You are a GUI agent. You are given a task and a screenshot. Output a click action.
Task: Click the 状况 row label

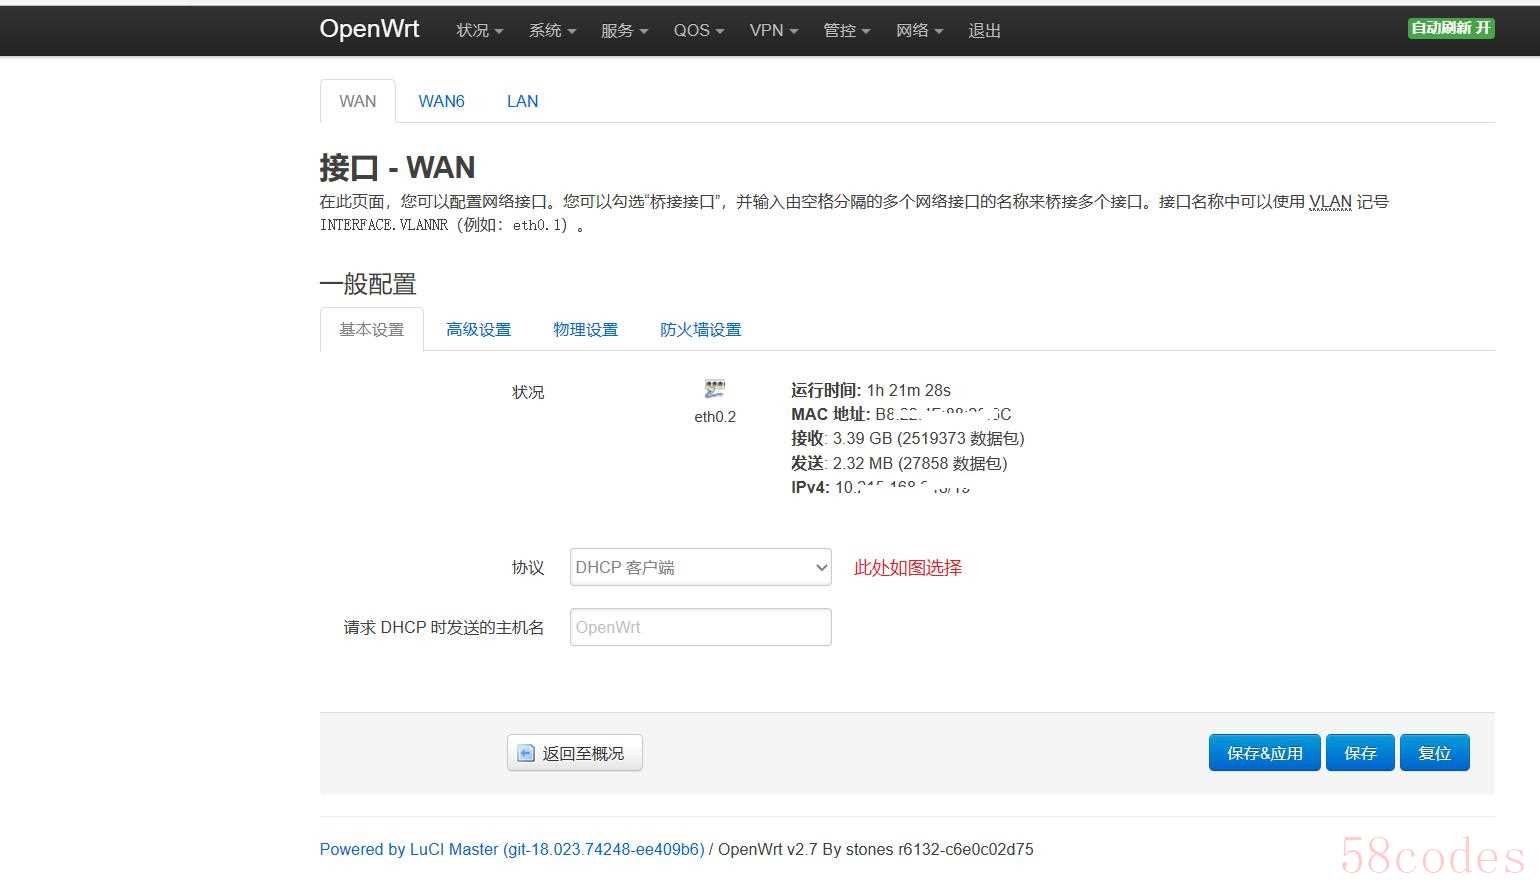point(528,392)
